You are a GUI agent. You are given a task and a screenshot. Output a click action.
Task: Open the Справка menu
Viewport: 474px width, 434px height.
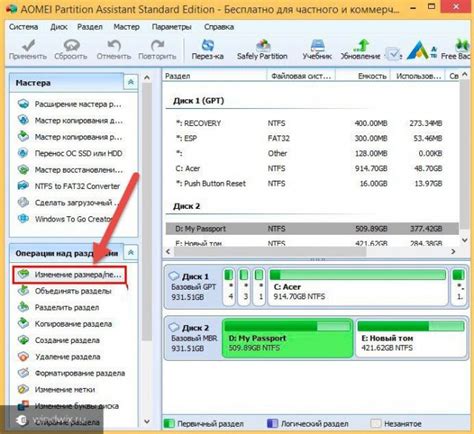coord(219,27)
